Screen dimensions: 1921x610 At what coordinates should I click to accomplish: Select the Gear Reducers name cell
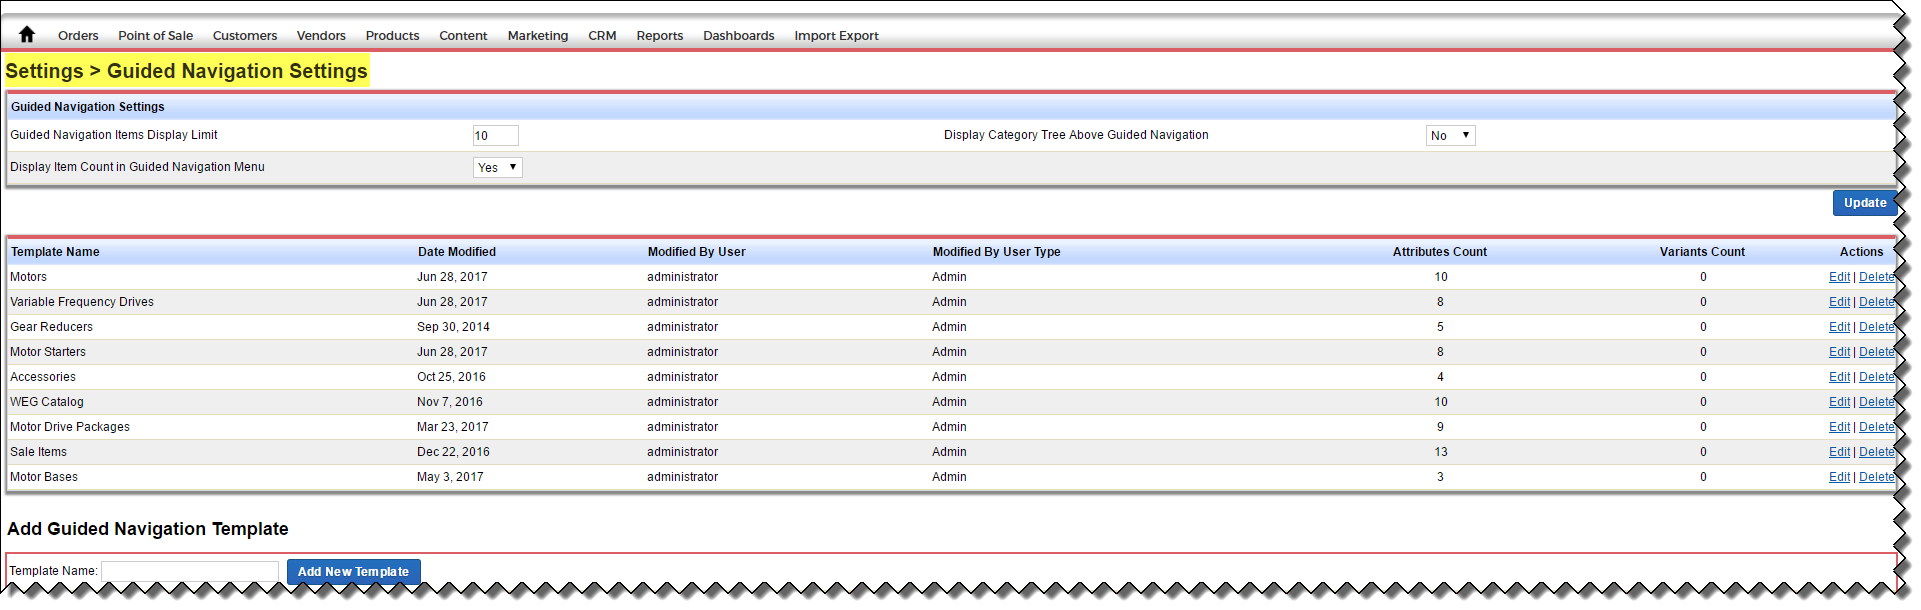(51, 327)
